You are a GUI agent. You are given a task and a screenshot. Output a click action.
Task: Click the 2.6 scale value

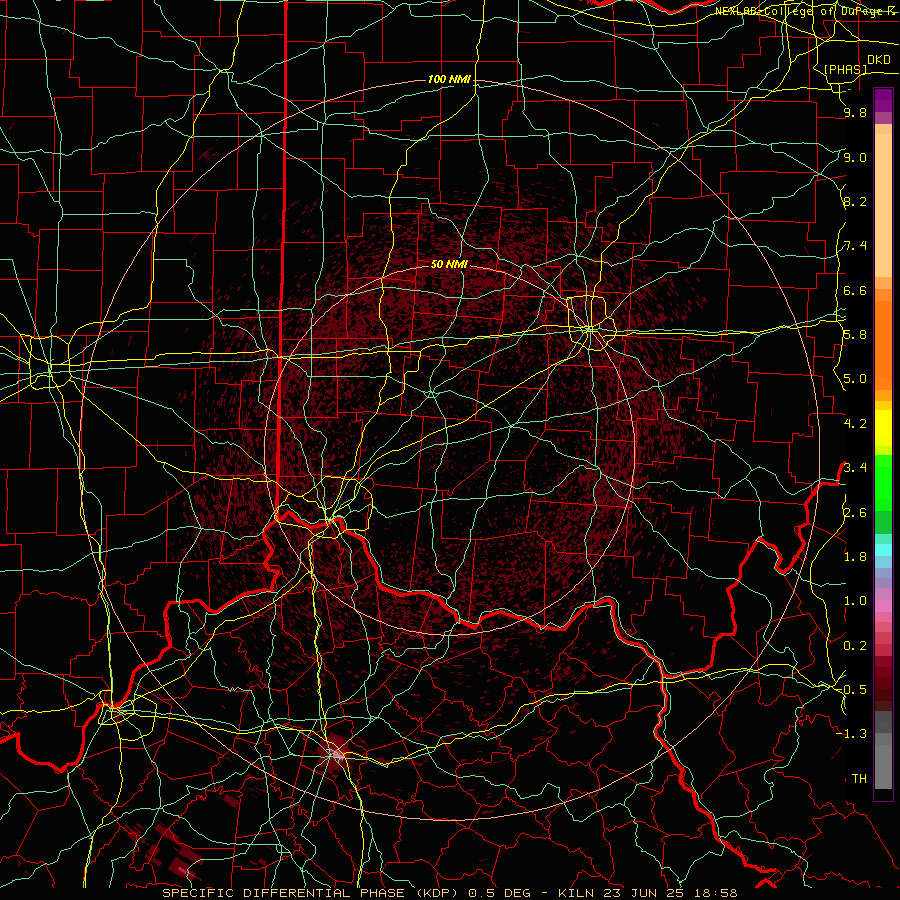coord(855,513)
